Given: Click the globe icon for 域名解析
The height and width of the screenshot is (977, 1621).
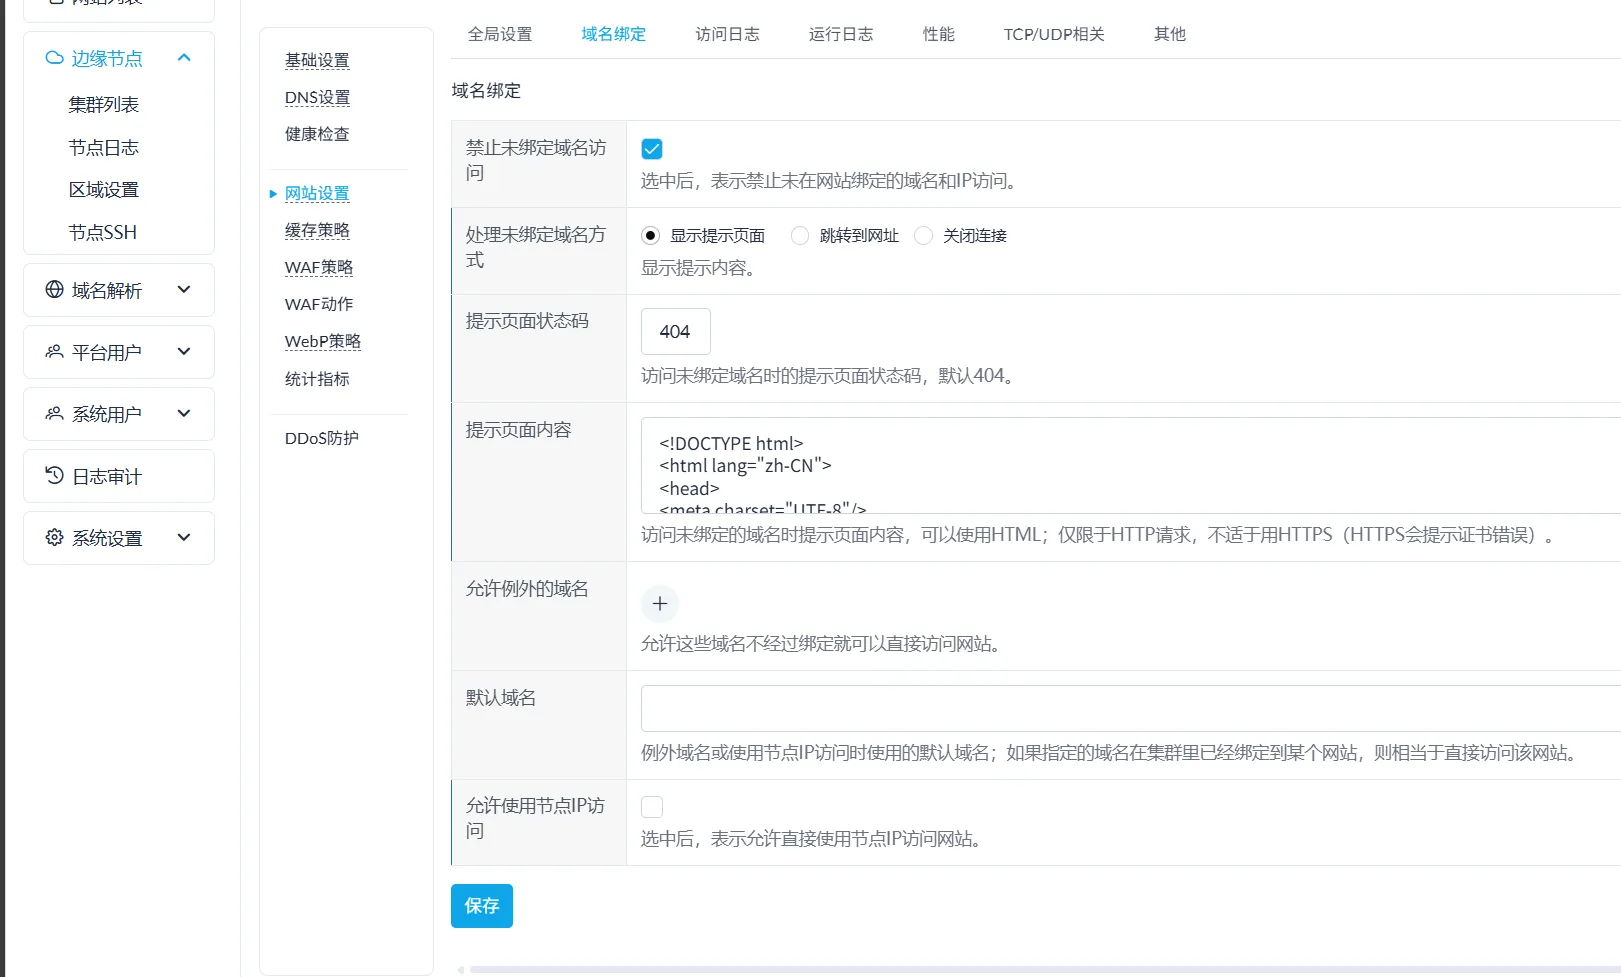Looking at the screenshot, I should (54, 290).
